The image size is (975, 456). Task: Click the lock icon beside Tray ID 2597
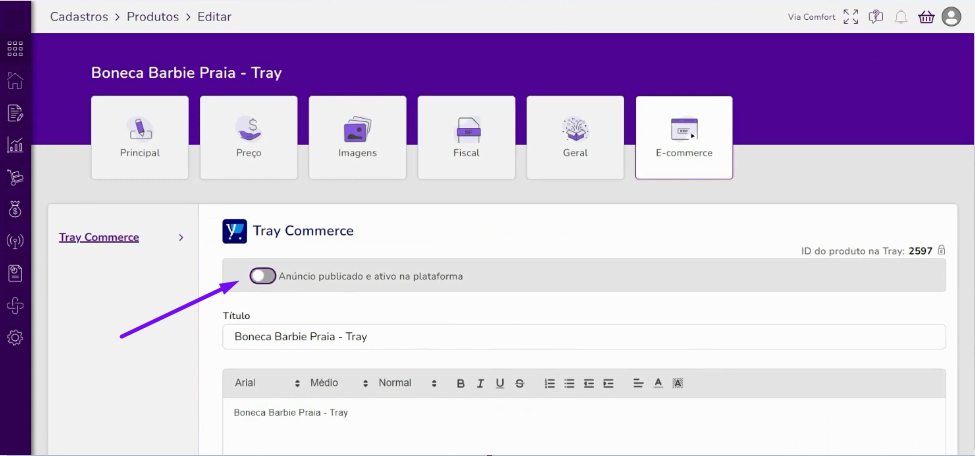941,250
